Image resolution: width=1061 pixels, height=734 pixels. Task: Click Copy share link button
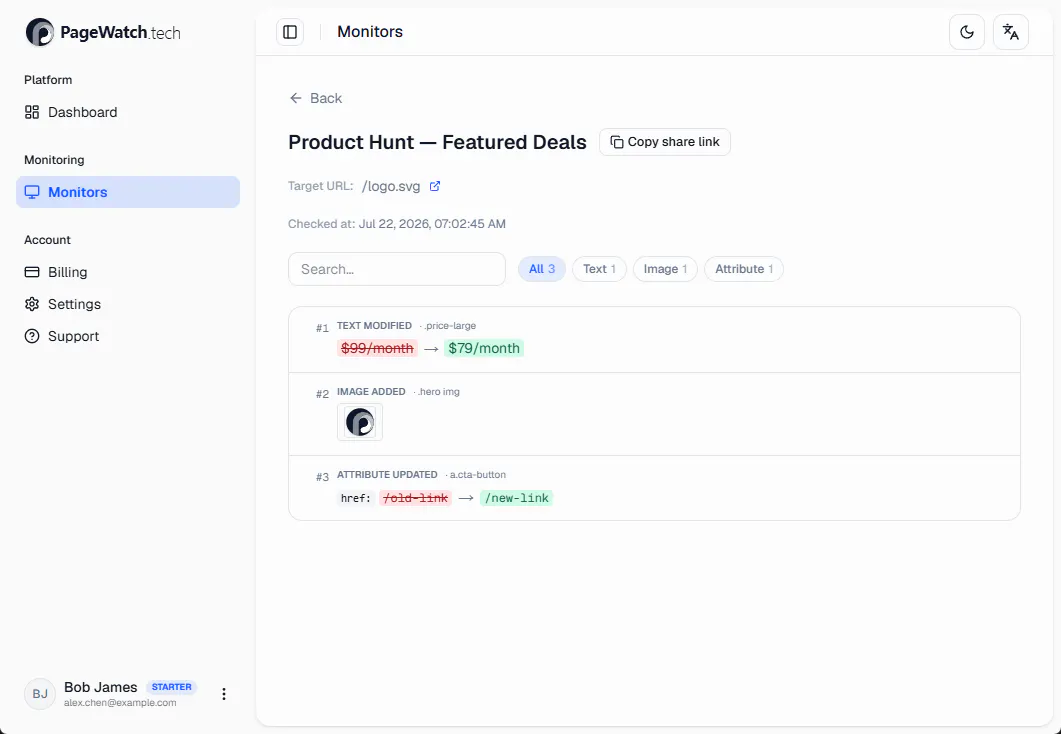[x=664, y=142]
